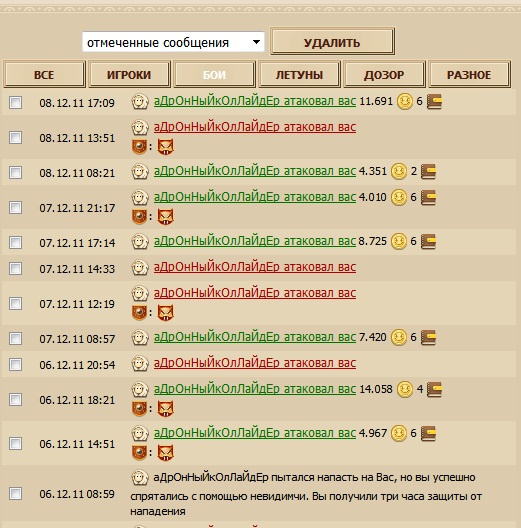Screen dimensions: 521x528
Task: Check the message dated 06.12.11 14:51
Action: [x=15, y=443]
